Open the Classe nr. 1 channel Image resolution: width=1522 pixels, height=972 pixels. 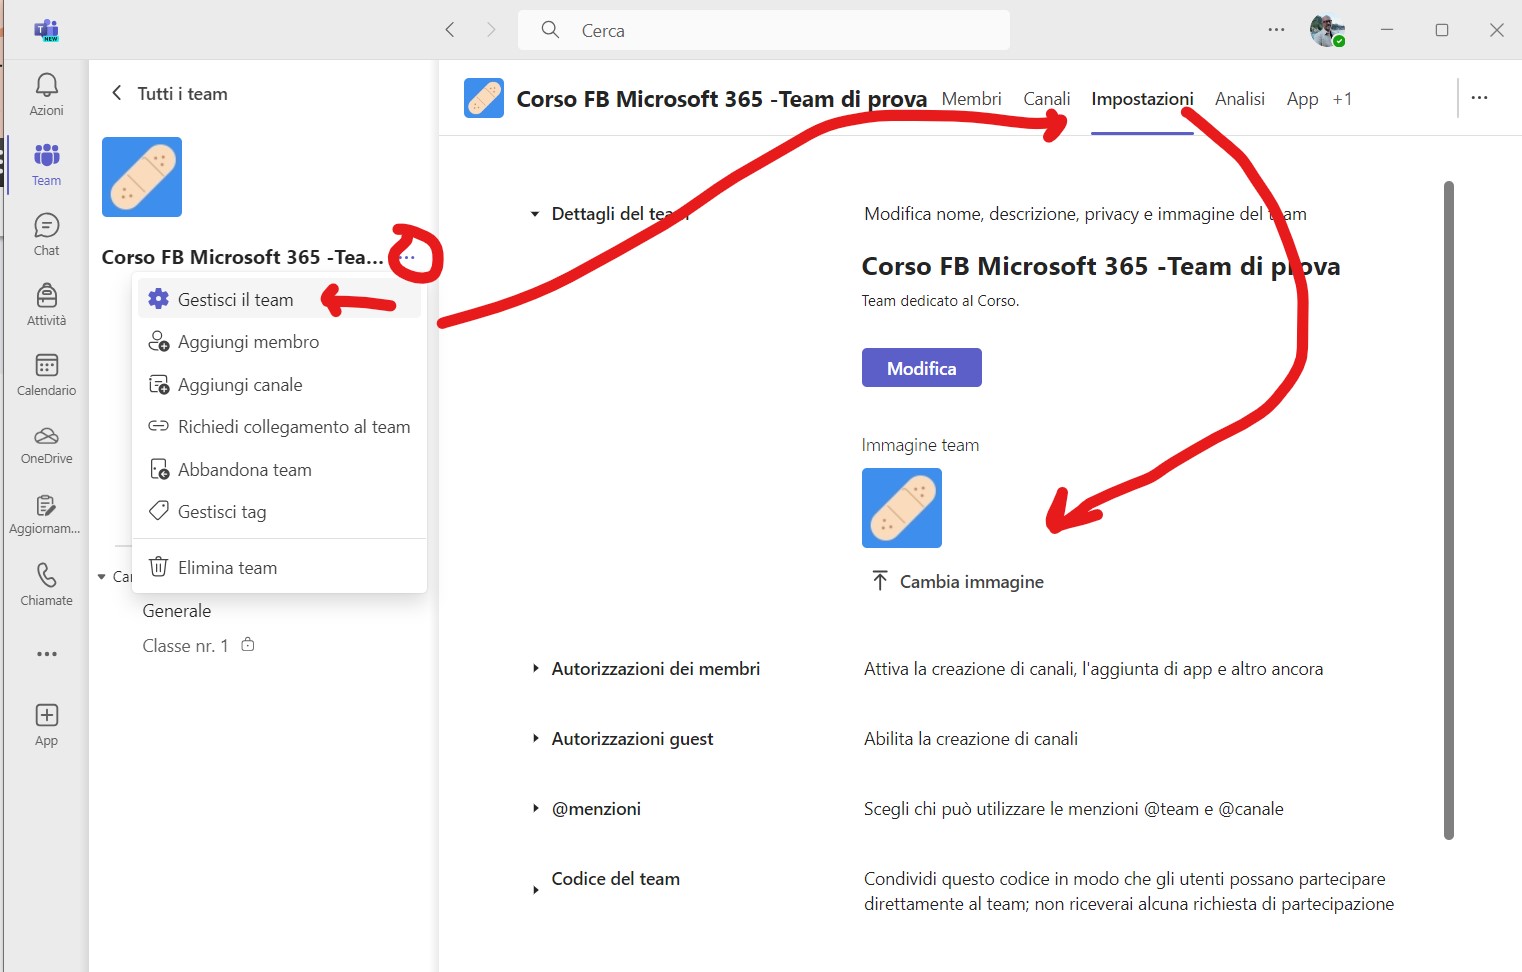[x=185, y=646]
